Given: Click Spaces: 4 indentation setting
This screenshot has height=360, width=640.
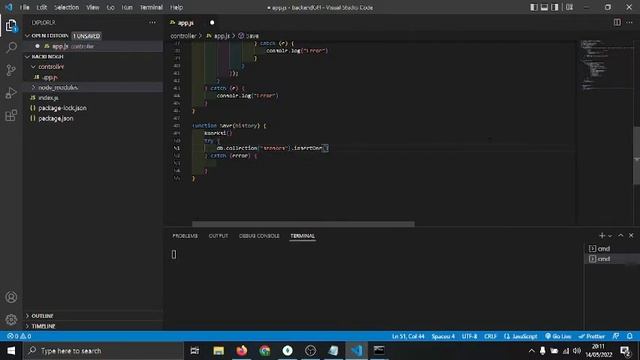Looking at the screenshot, I should 443,336.
